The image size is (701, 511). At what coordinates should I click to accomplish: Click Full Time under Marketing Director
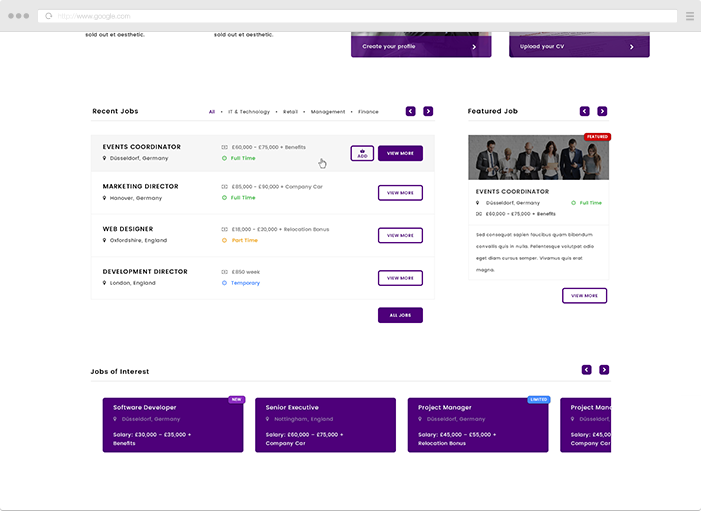[x=243, y=198]
